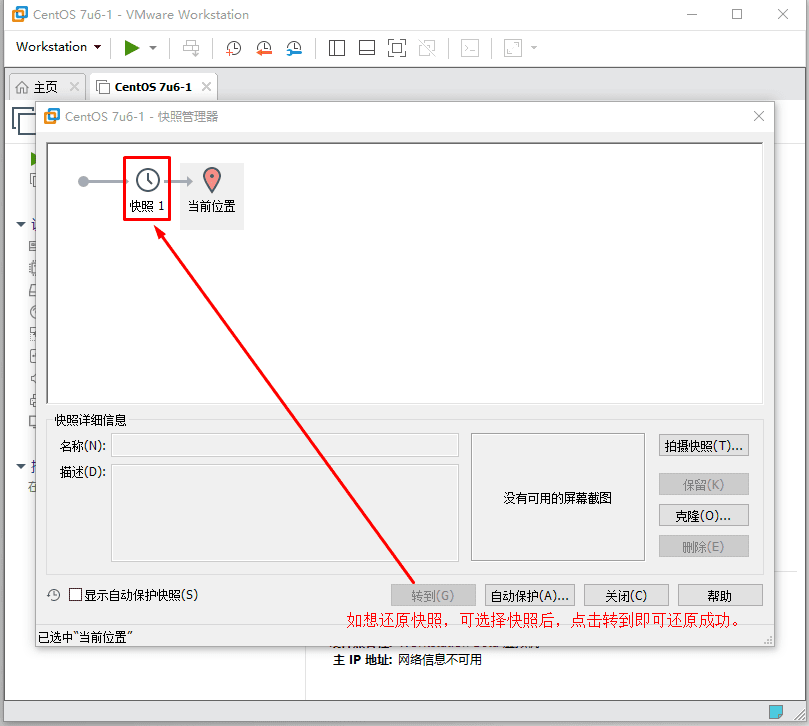
Task: Open the console view toolbar icon
Action: pyautogui.click(x=470, y=48)
